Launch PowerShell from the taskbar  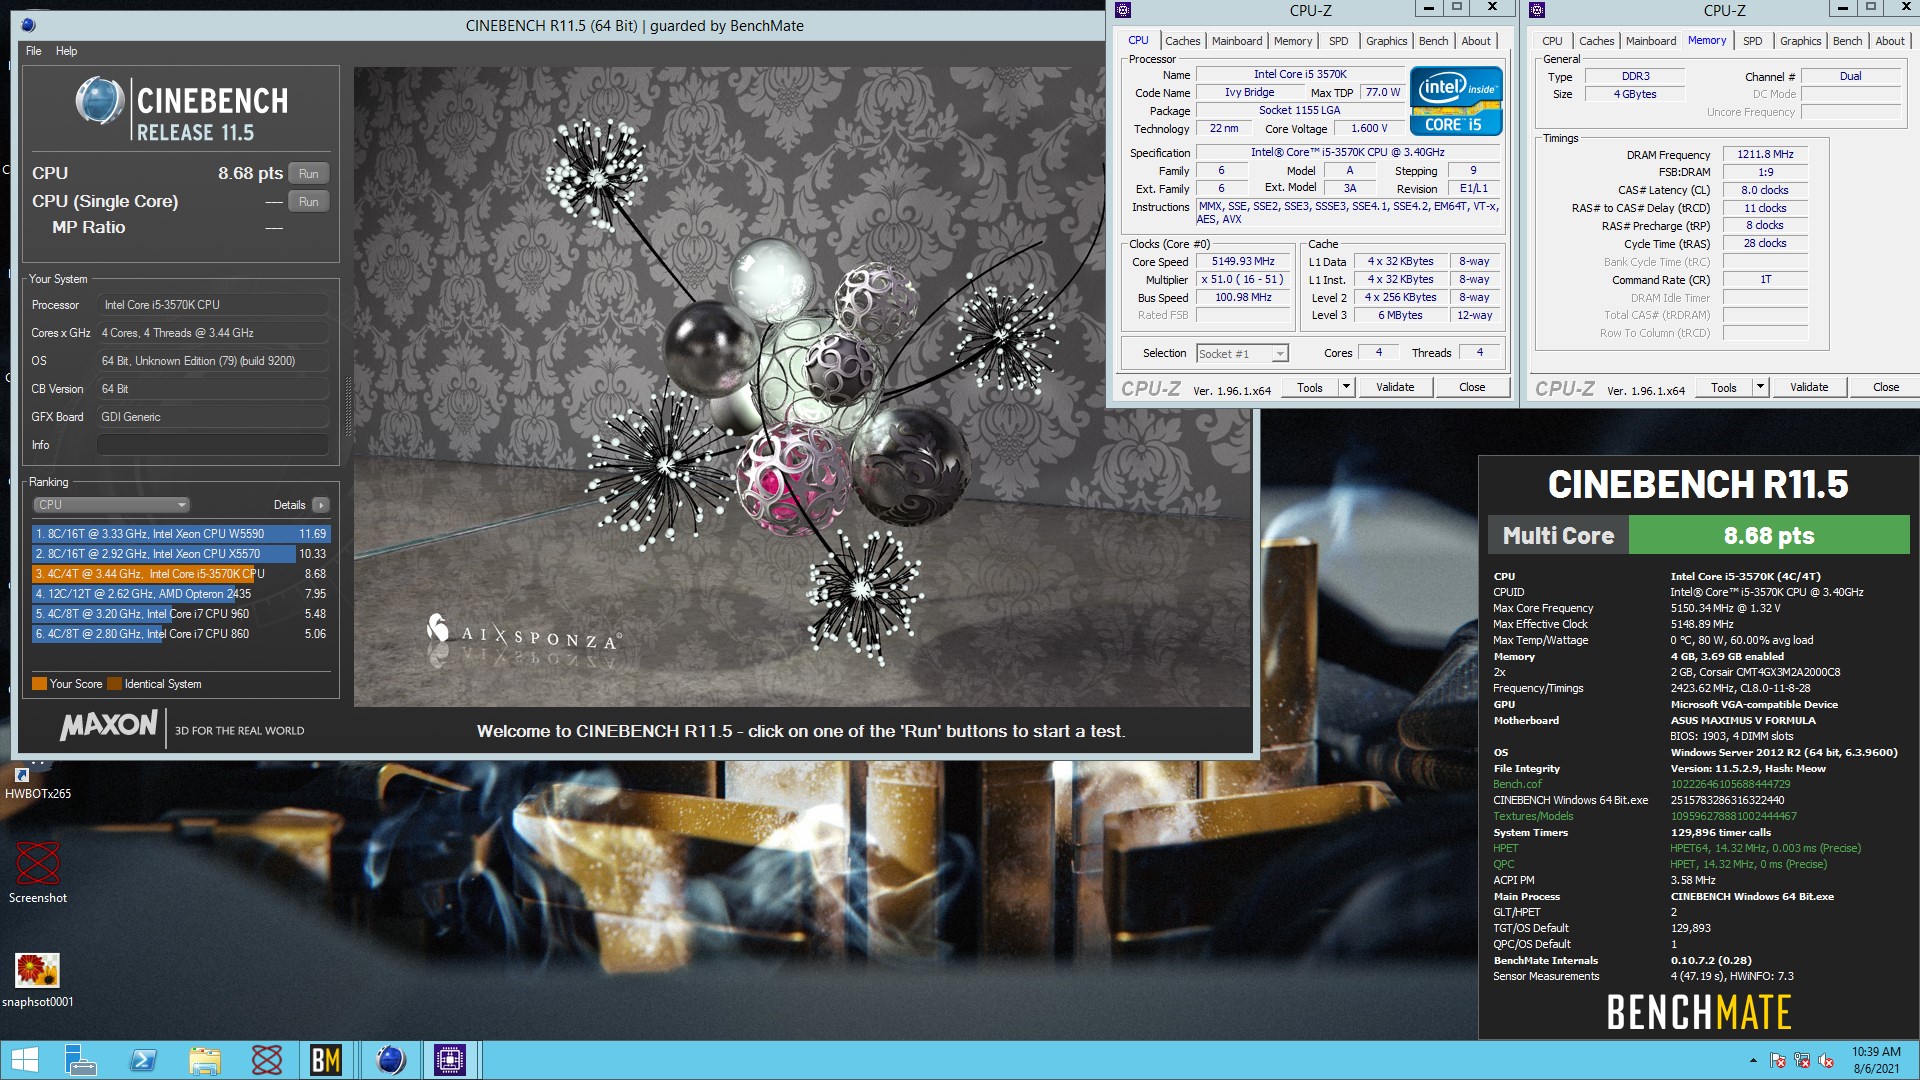coord(143,1060)
